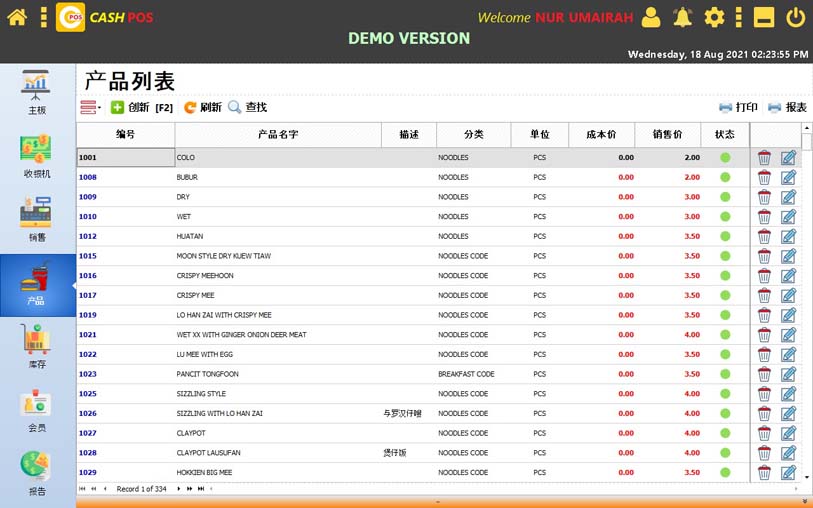Image resolution: width=813 pixels, height=508 pixels.
Task: Click scrollbar down arrow
Action: pyautogui.click(x=807, y=477)
